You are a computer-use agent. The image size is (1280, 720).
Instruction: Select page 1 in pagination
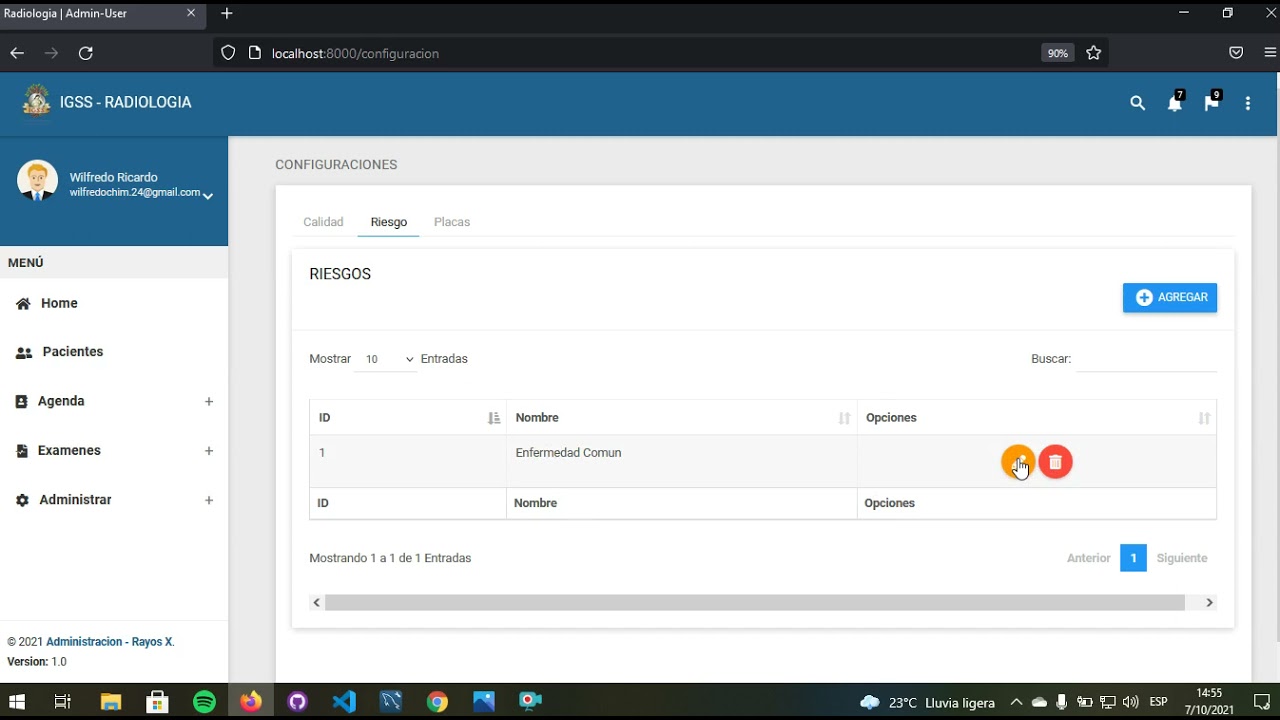(1133, 558)
